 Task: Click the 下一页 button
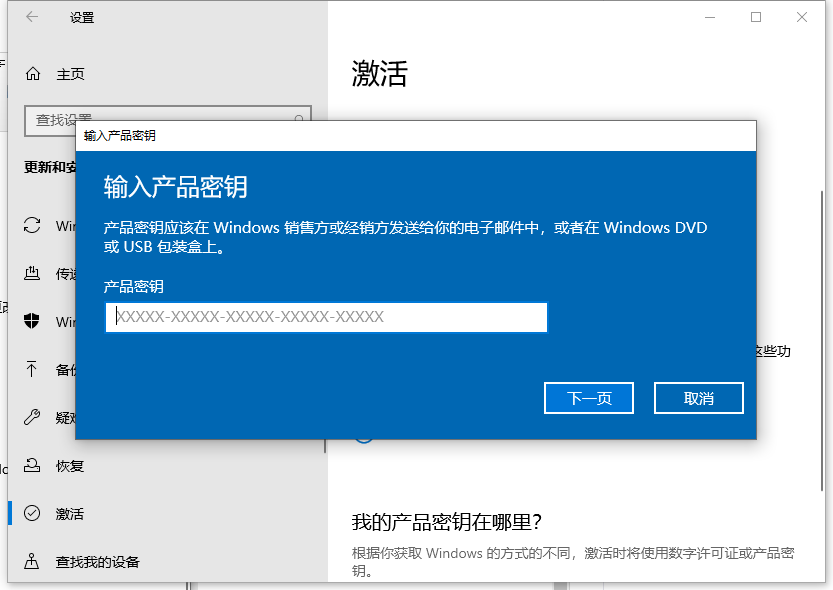coord(588,397)
